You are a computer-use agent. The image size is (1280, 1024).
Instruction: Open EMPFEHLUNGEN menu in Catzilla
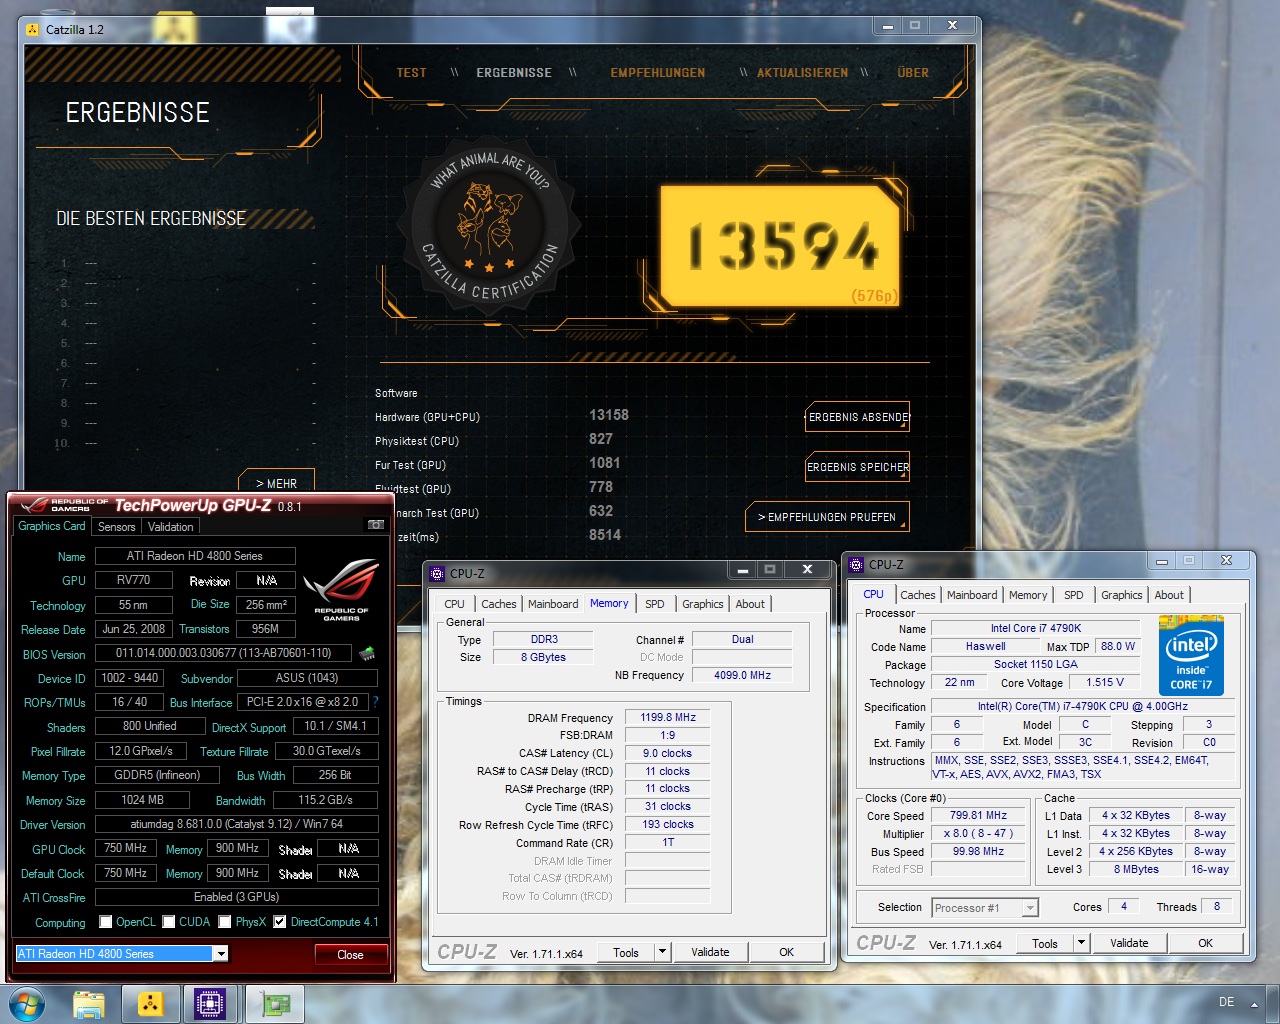(658, 73)
